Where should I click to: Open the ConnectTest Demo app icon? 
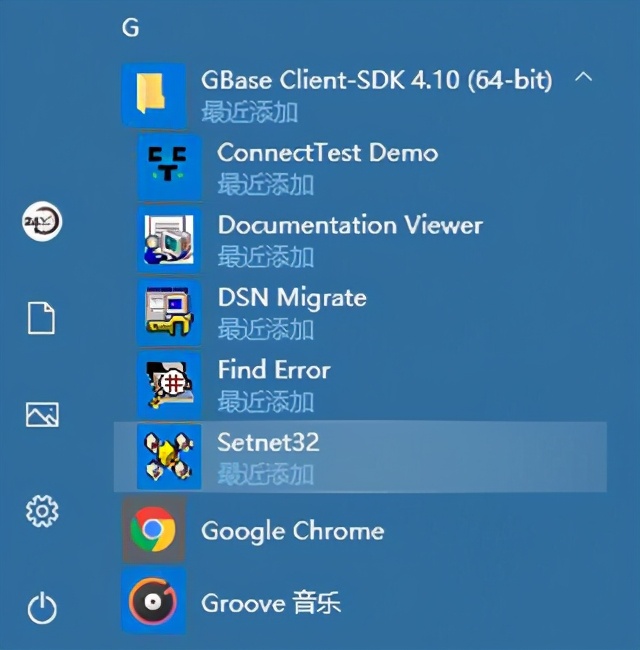click(x=169, y=168)
